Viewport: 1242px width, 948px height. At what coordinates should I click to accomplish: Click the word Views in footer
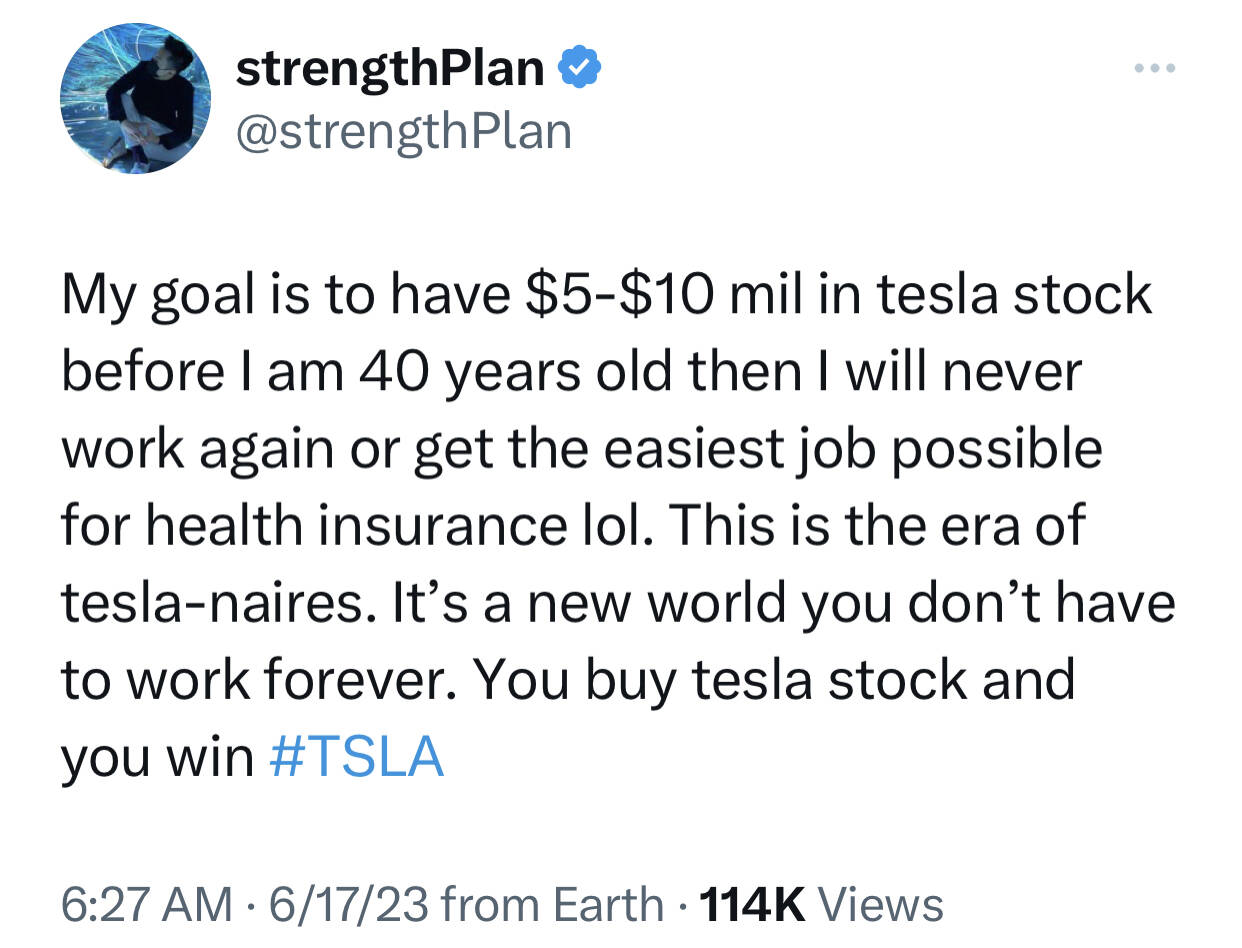point(881,904)
